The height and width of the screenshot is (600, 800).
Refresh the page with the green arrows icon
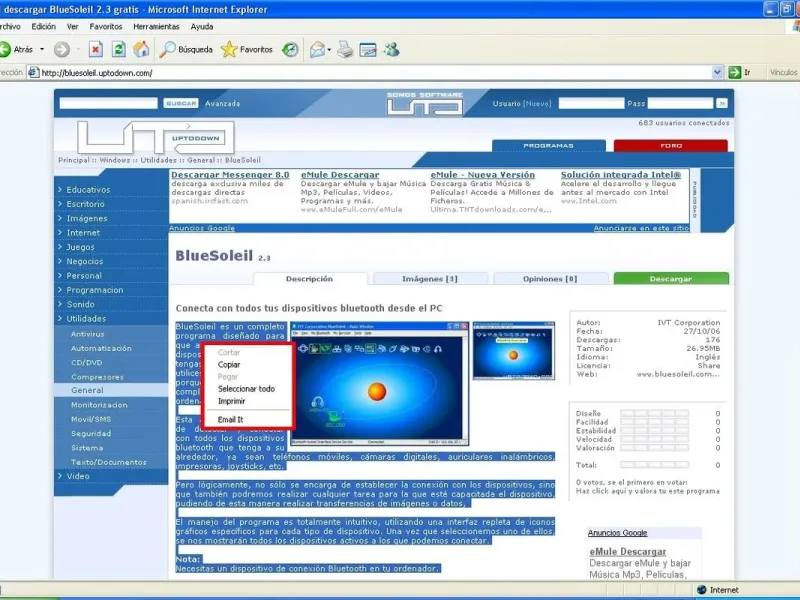click(118, 49)
